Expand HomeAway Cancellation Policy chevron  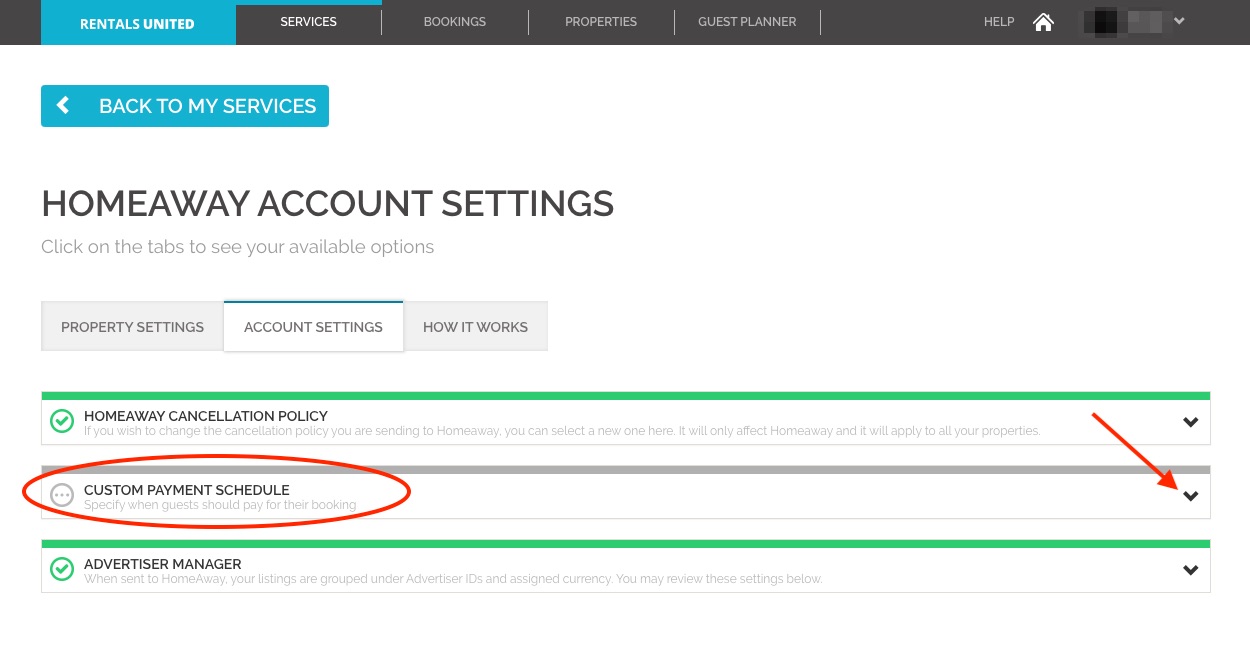click(1190, 422)
